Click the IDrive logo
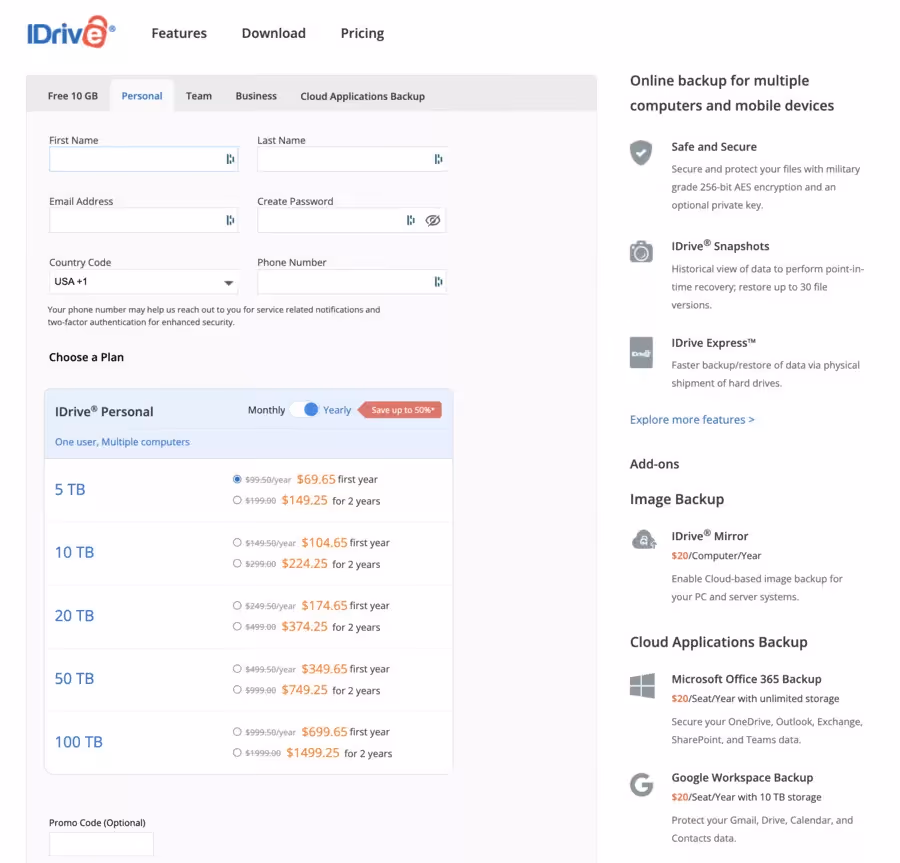This screenshot has height=863, width=900. click(71, 33)
